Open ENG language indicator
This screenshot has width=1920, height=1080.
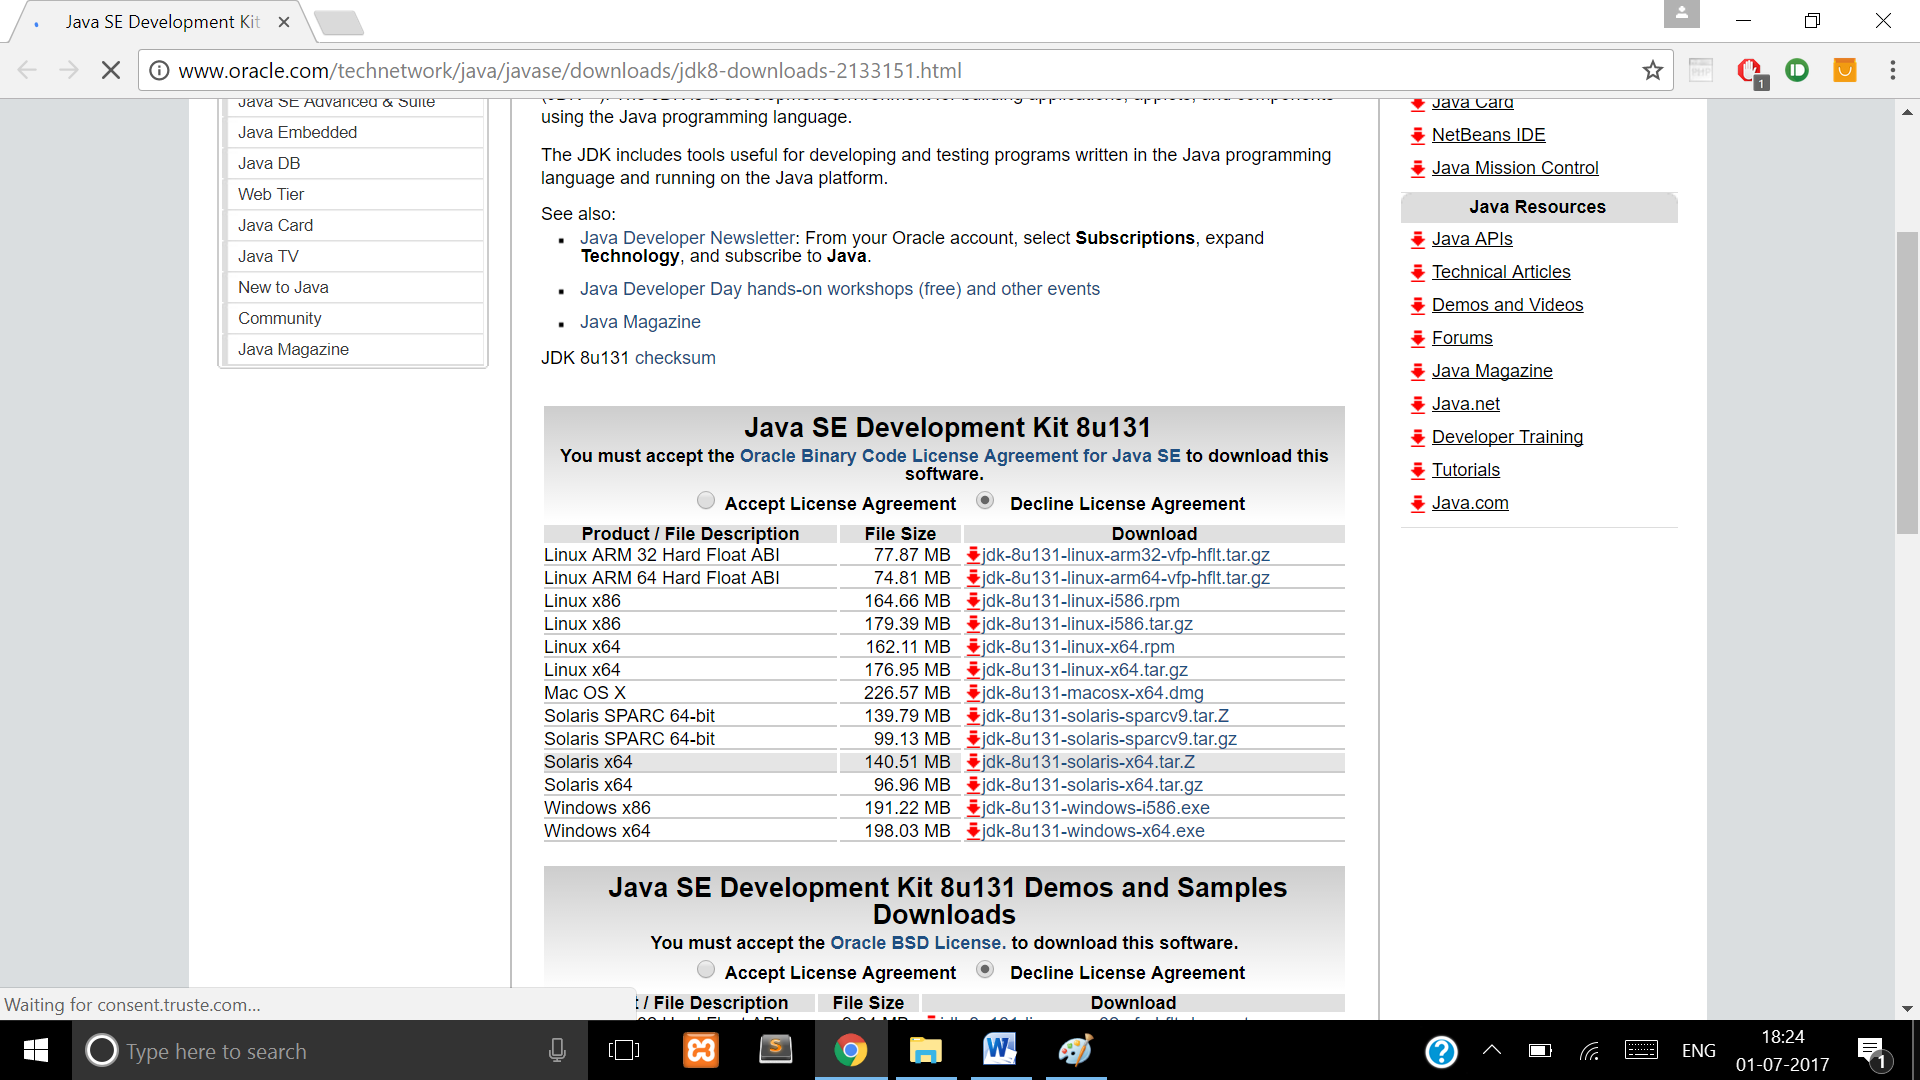pyautogui.click(x=1698, y=1050)
